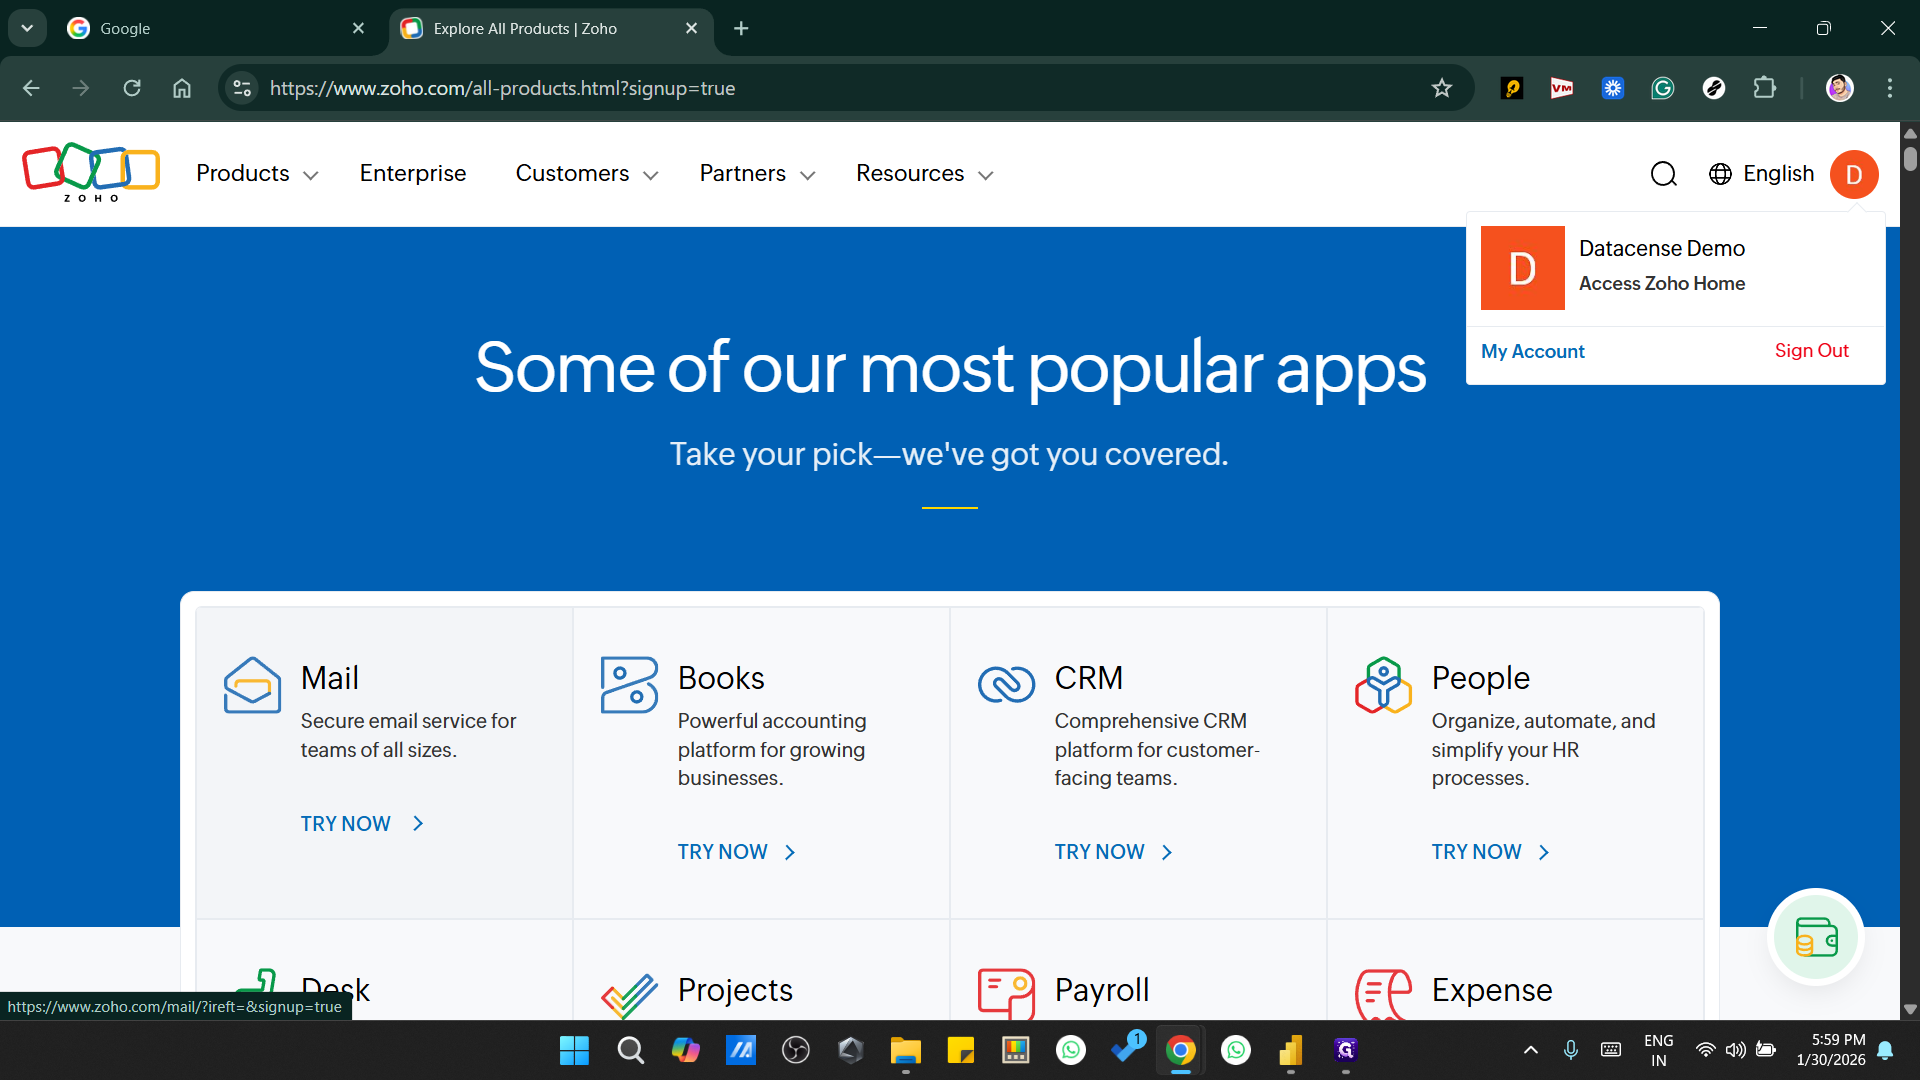Select the Enterprise menu item
1920x1080 pixels.
click(412, 173)
